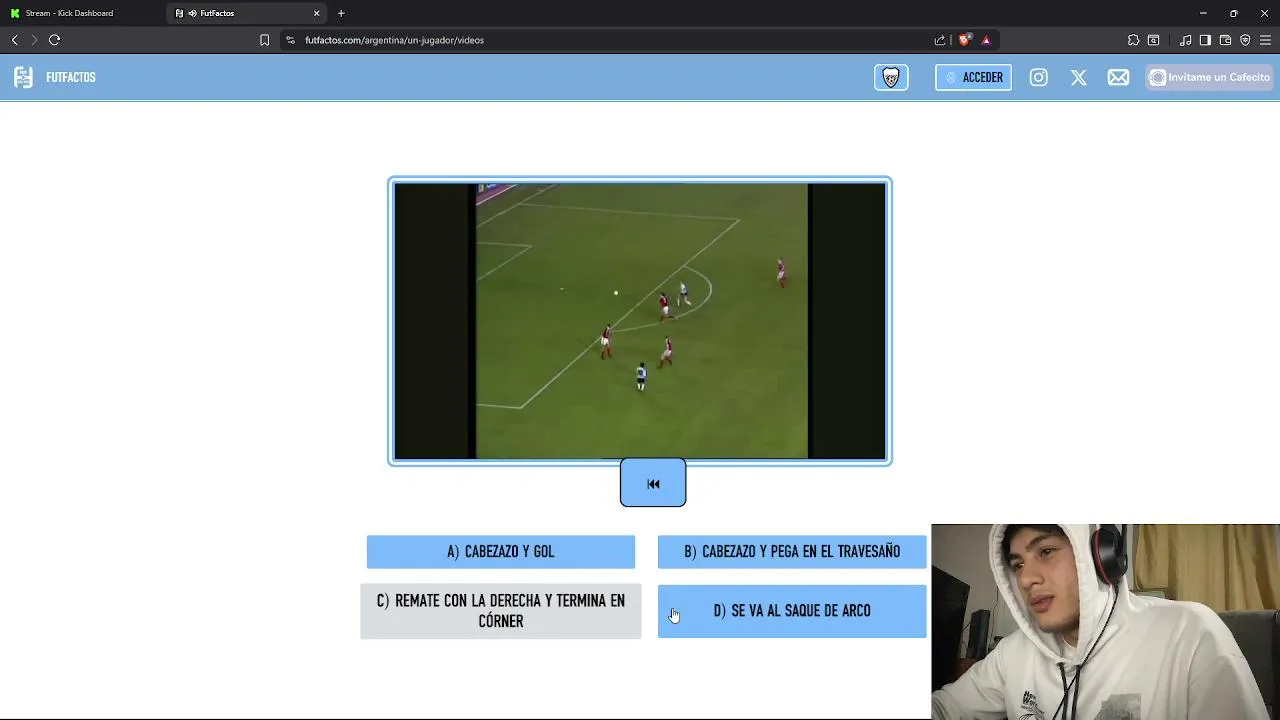Restart the video with the rewind button
The height and width of the screenshot is (720, 1280).
tap(653, 483)
